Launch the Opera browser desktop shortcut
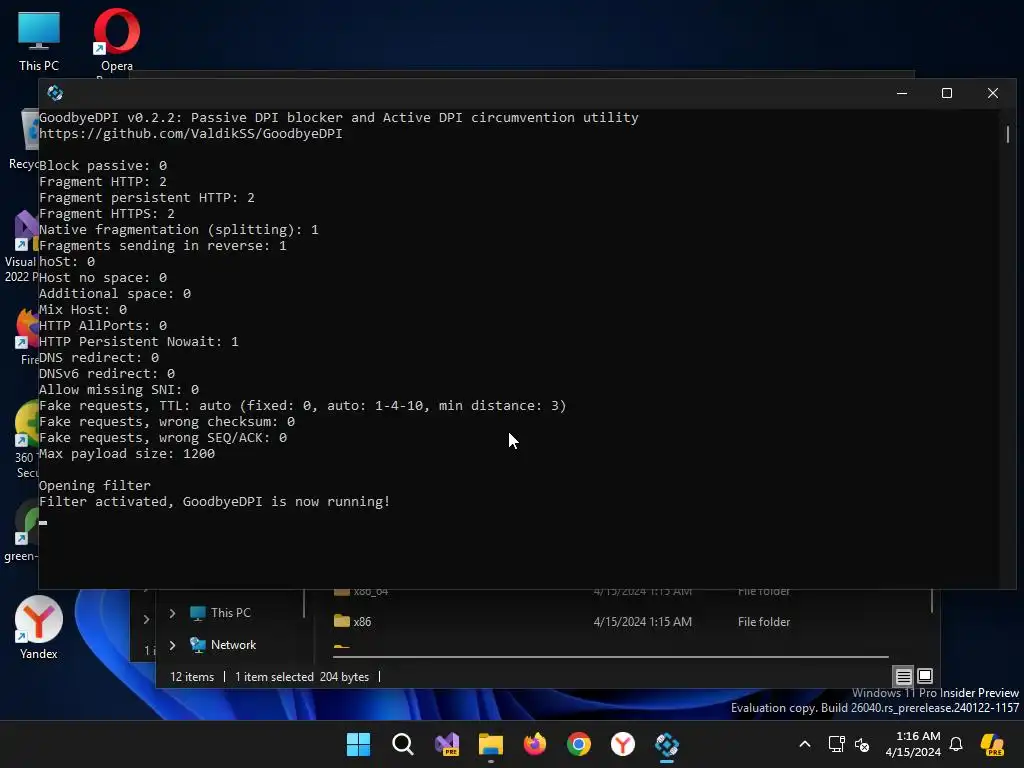This screenshot has height=768, width=1024. tap(117, 40)
